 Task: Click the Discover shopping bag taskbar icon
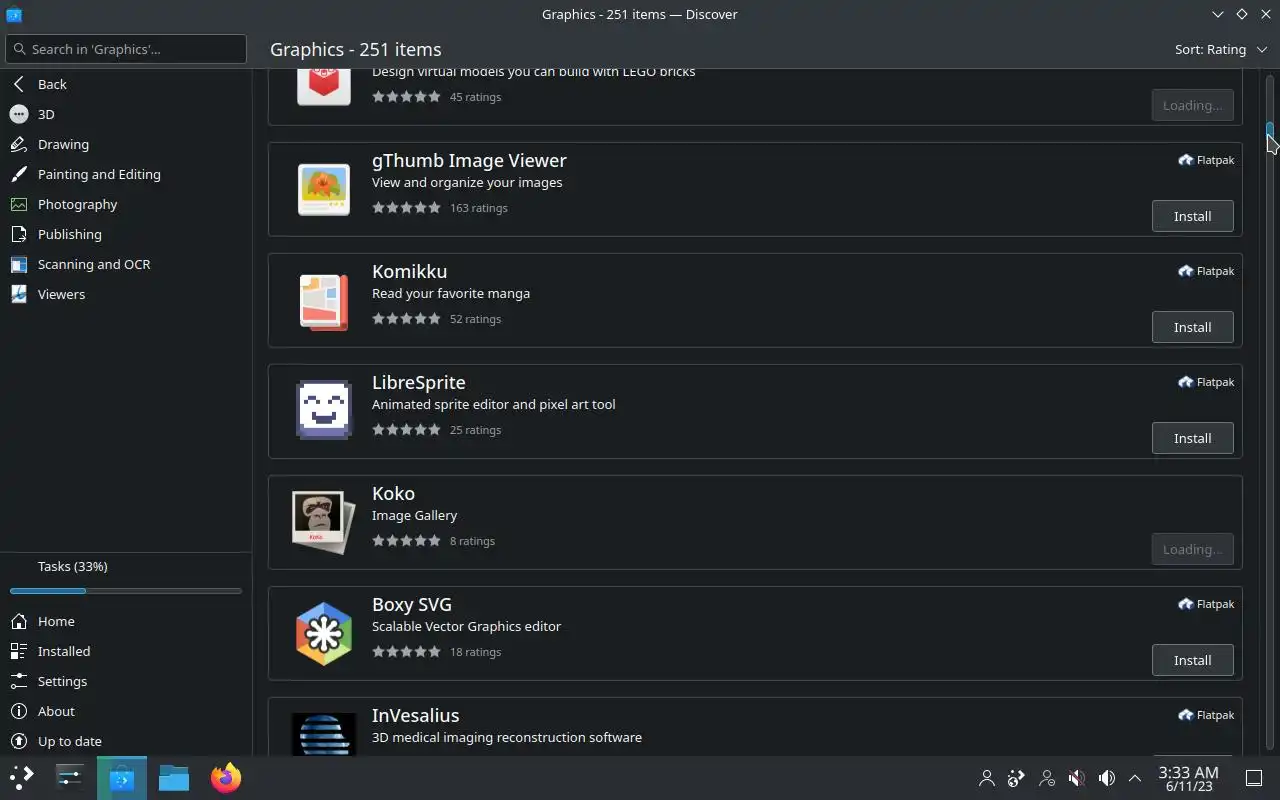click(x=122, y=777)
